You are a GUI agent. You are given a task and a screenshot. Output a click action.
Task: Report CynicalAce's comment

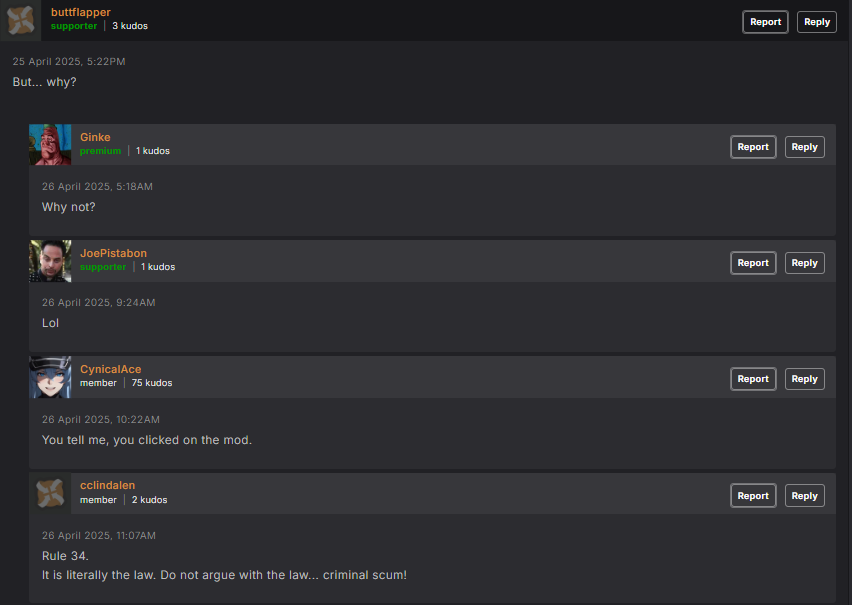(753, 379)
